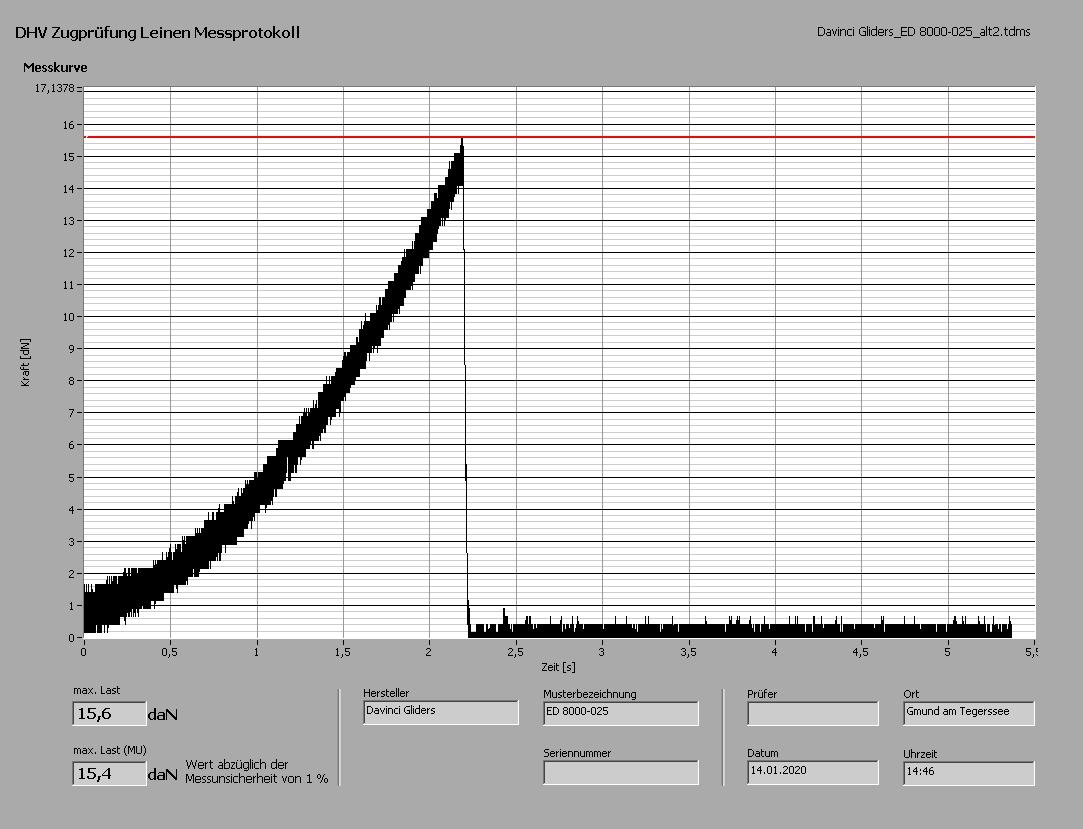Screen dimensions: 1083x829
Task: Click the file name Davinci Gliders_ED 8000-025_alt2.tdms
Action: tap(923, 32)
